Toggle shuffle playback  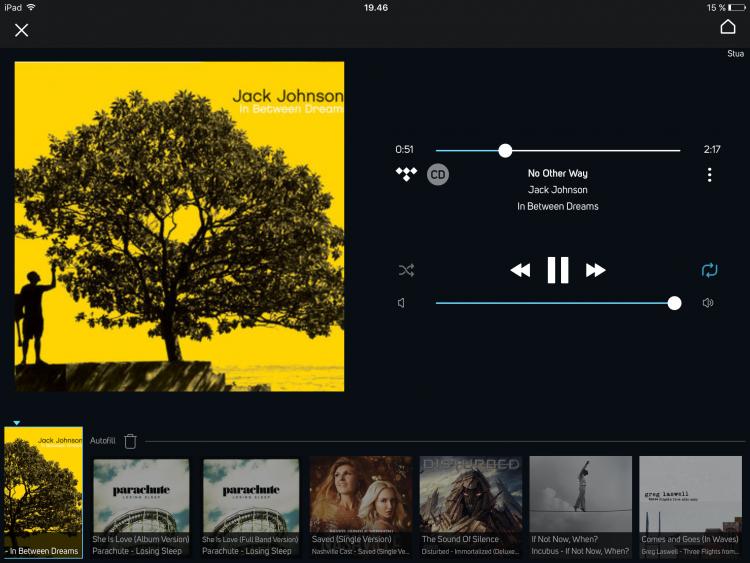406,270
